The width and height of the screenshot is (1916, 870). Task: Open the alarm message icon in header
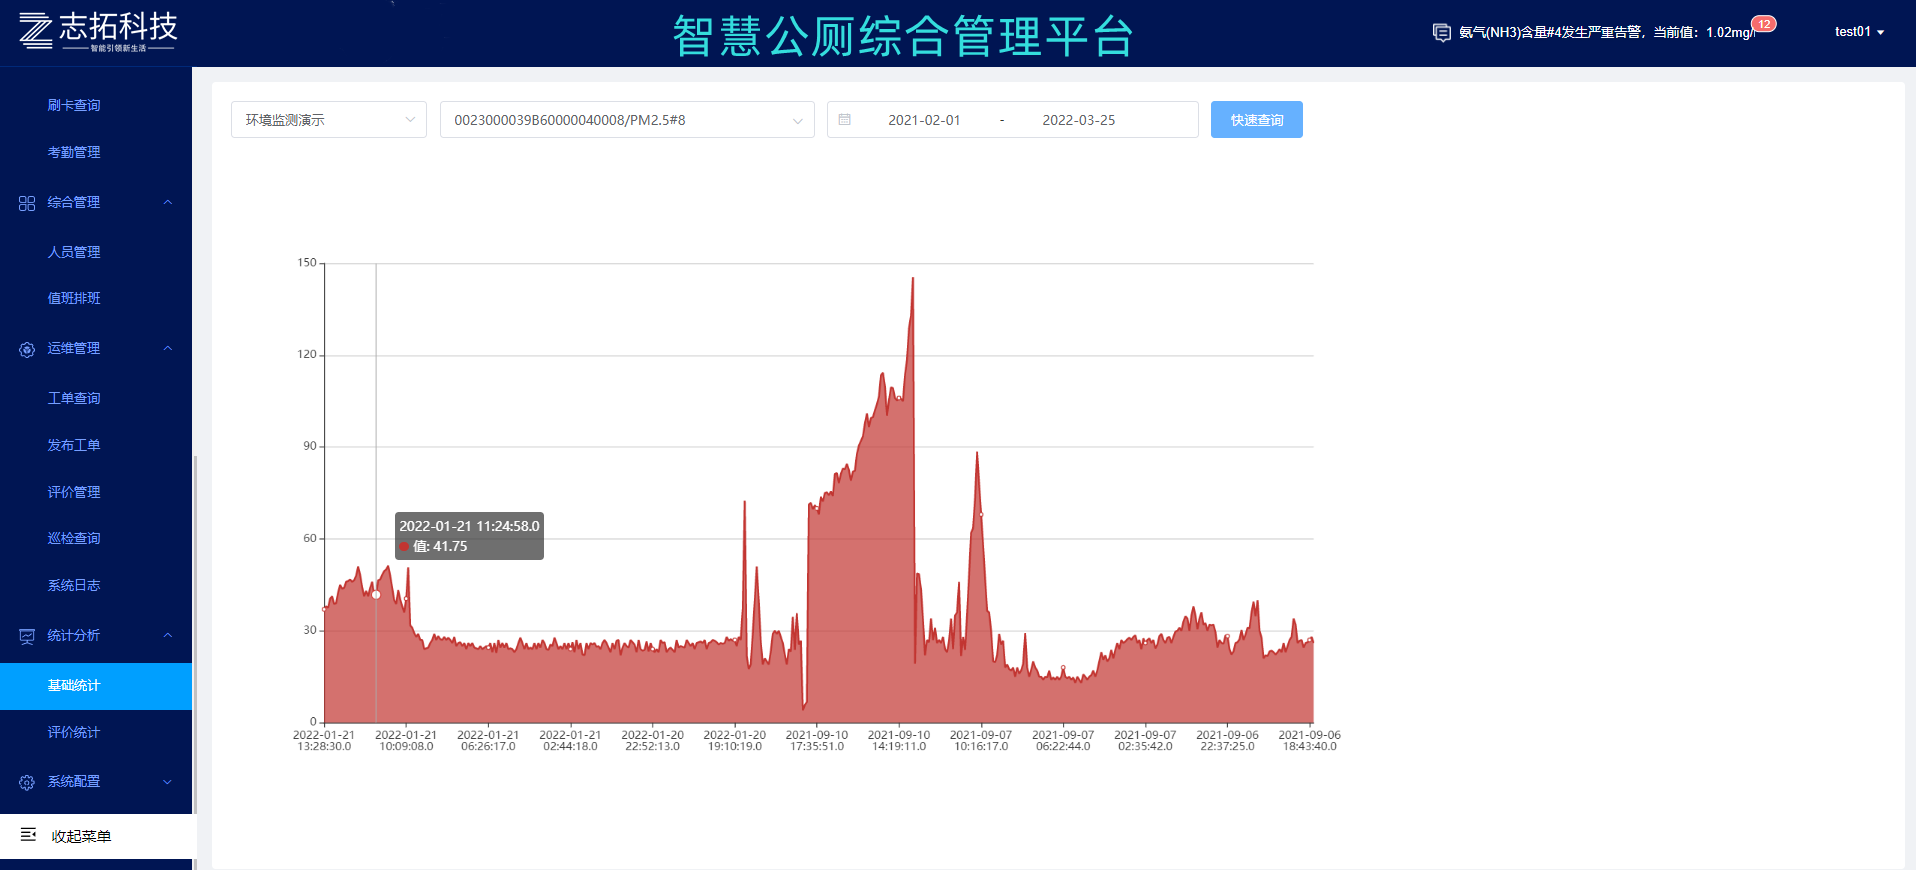(1441, 33)
